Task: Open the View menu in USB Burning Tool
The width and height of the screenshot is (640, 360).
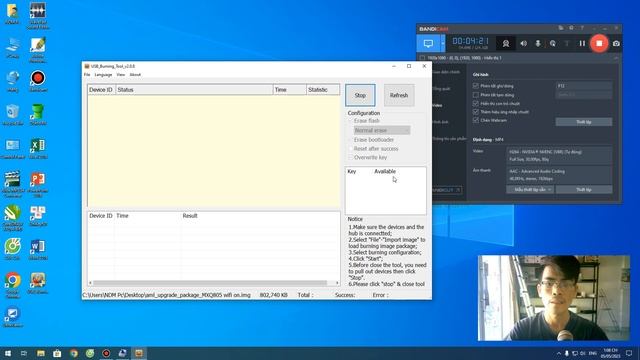Action: pos(120,75)
